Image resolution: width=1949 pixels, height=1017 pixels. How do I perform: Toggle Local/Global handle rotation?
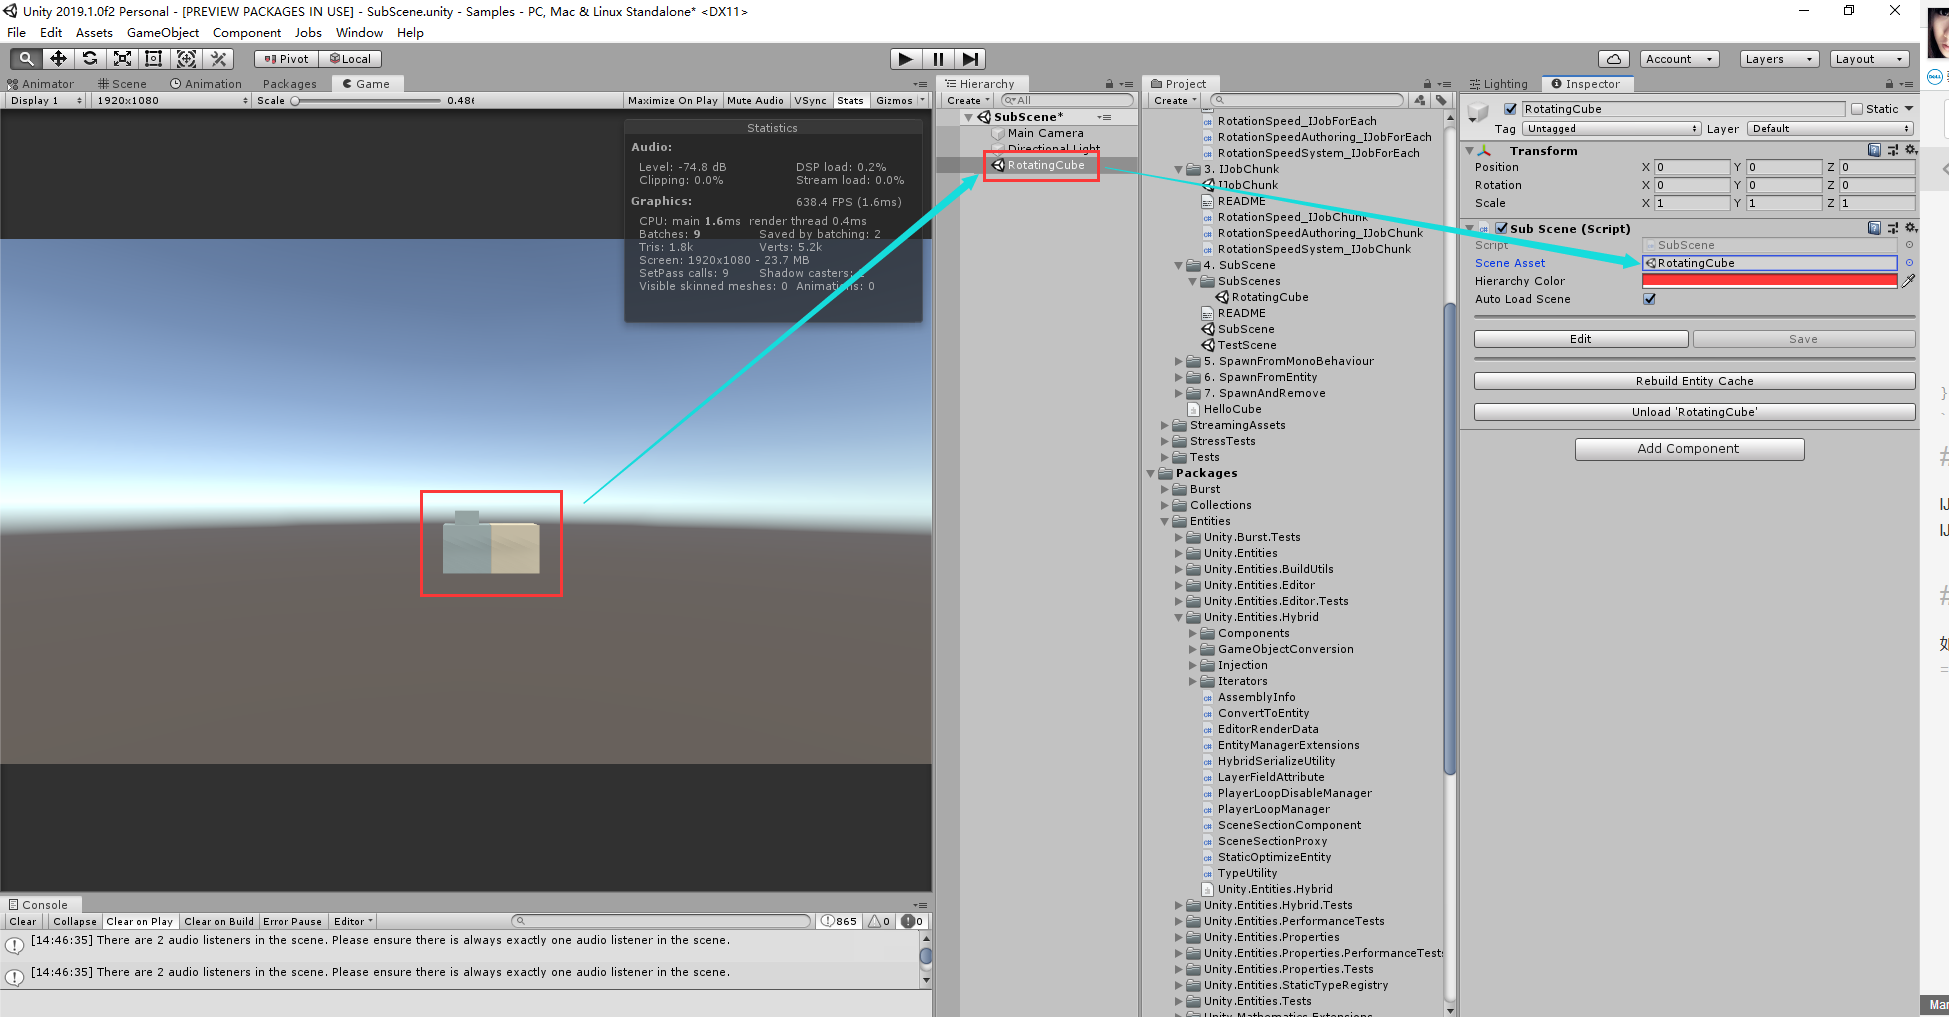[x=350, y=59]
